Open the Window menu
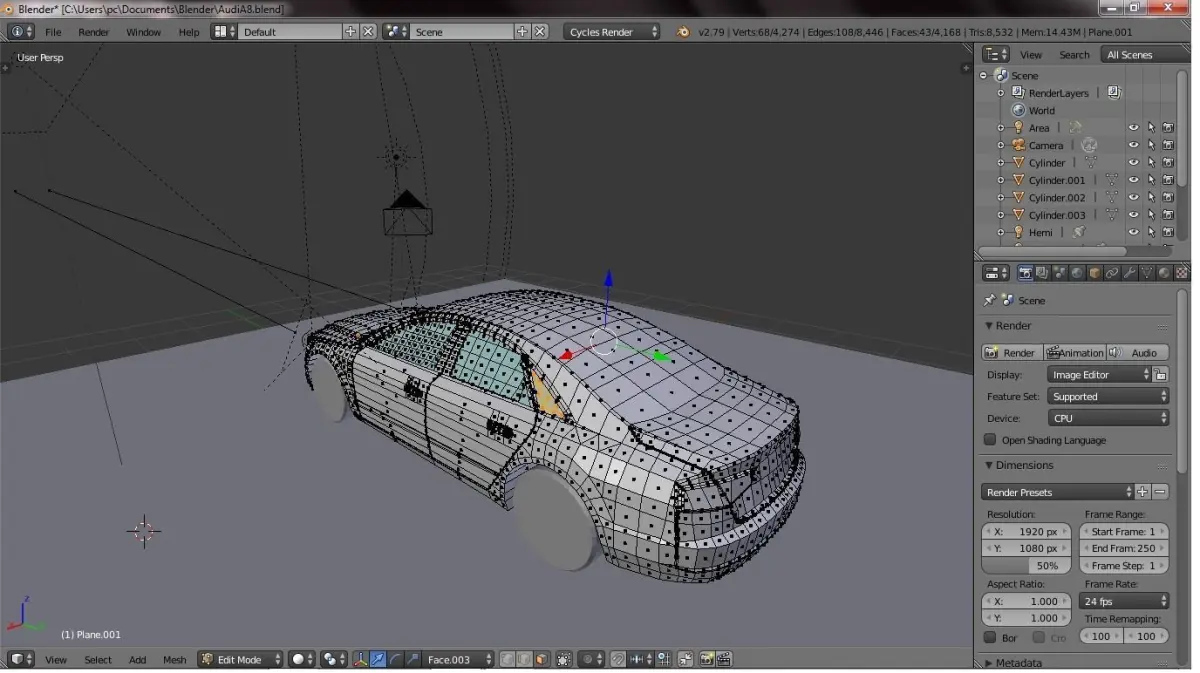The image size is (1200, 673). pyautogui.click(x=143, y=32)
